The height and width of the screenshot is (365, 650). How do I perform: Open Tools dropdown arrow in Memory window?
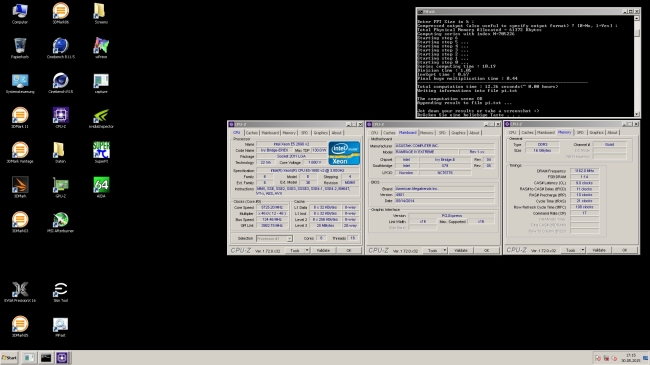pyautogui.click(x=582, y=250)
